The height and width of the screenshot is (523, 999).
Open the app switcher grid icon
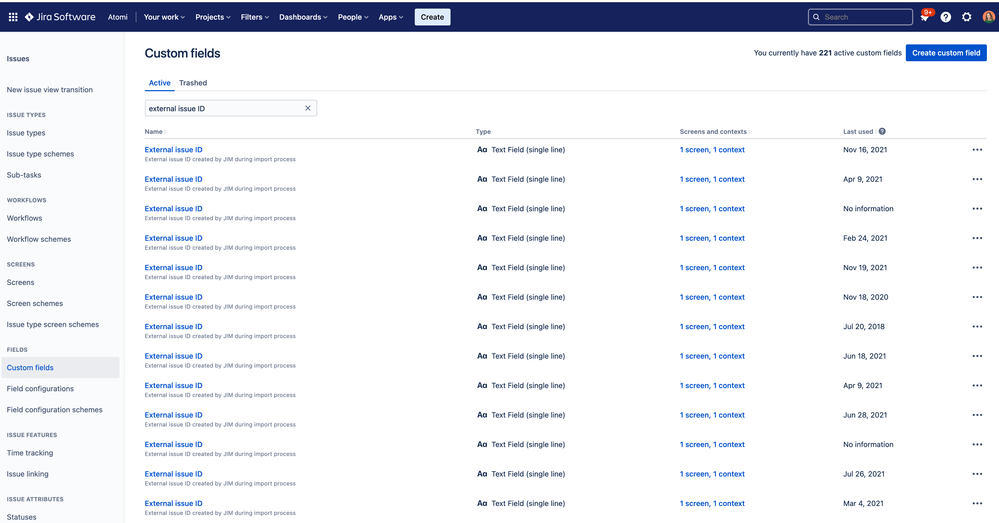13,17
